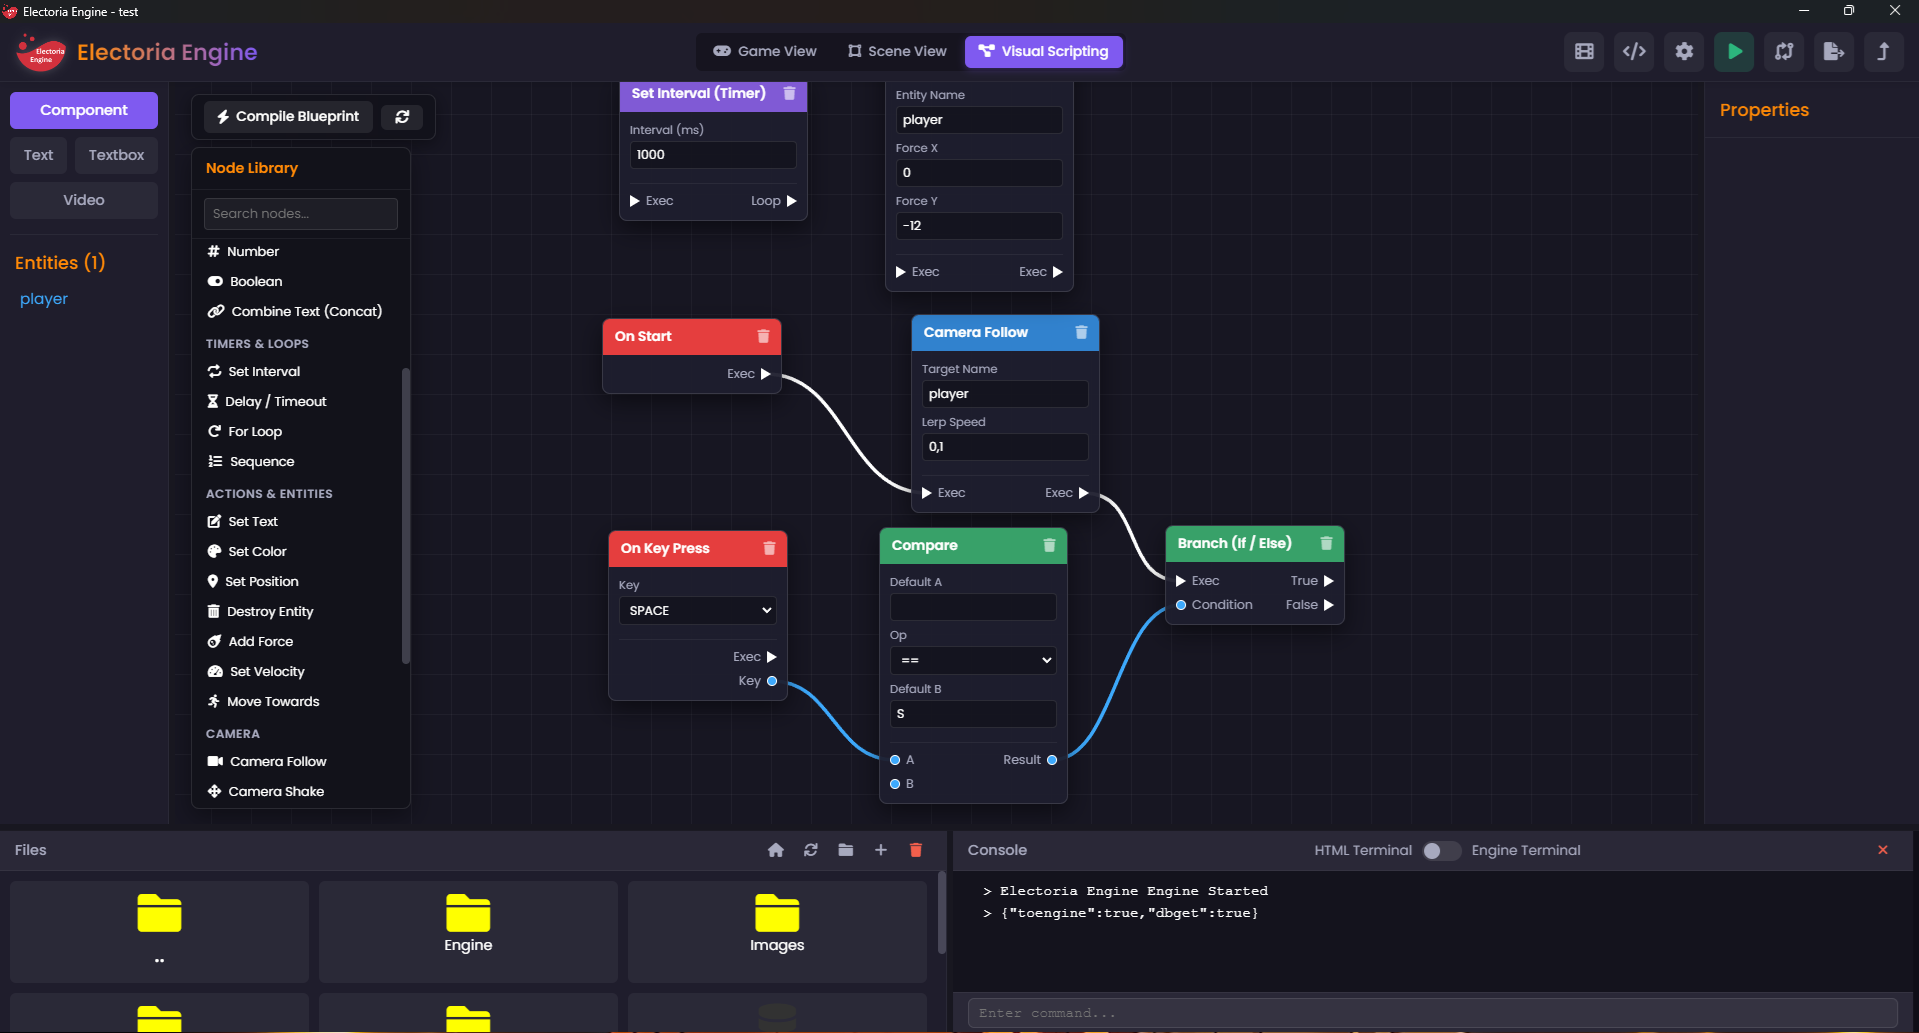The height and width of the screenshot is (1033, 1919).
Task: Click the Default B field in Compare node
Action: pos(973,714)
